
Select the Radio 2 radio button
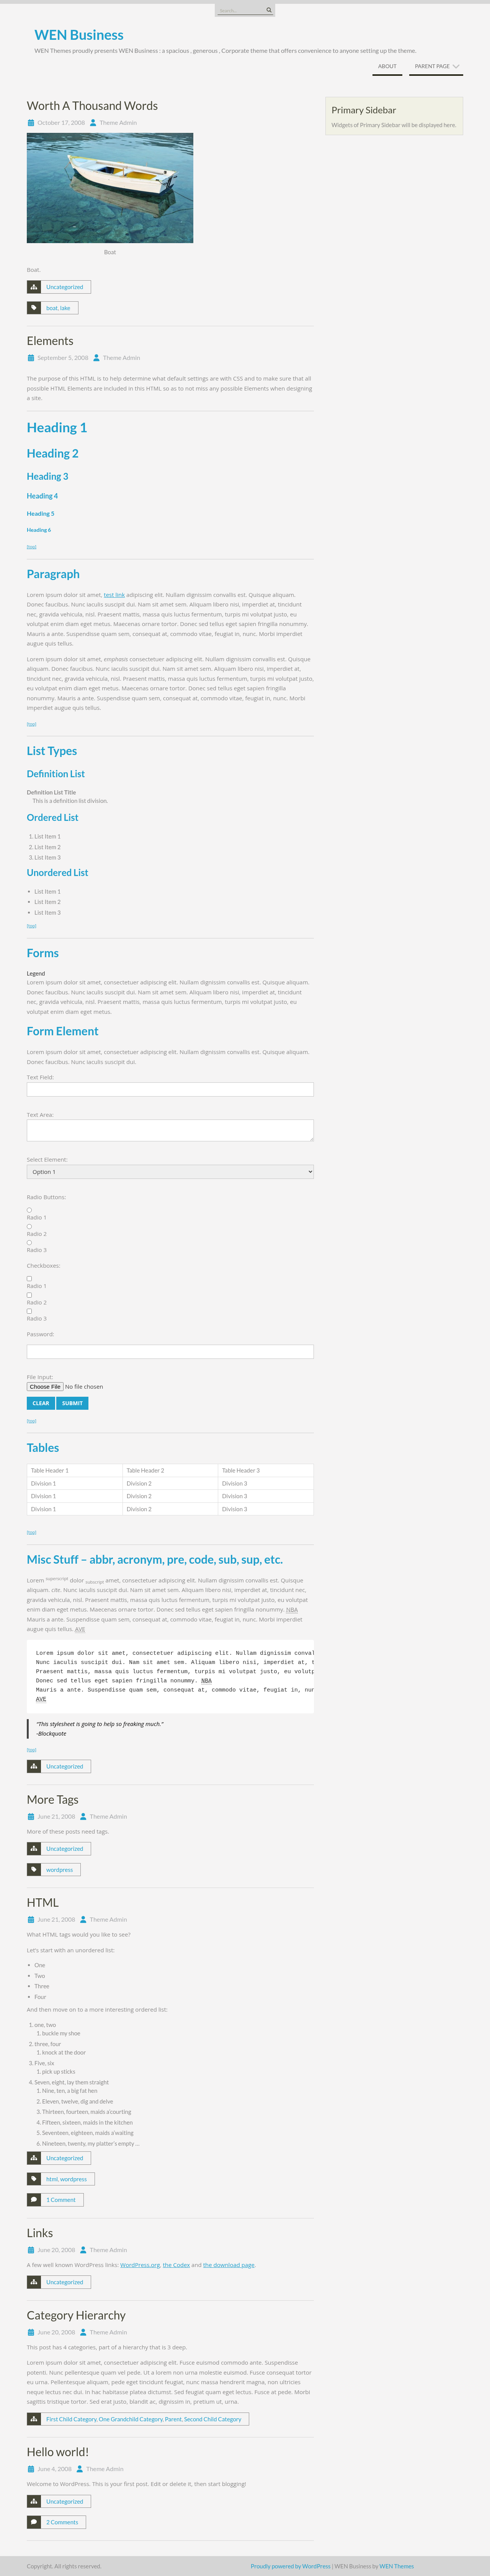point(29,1226)
